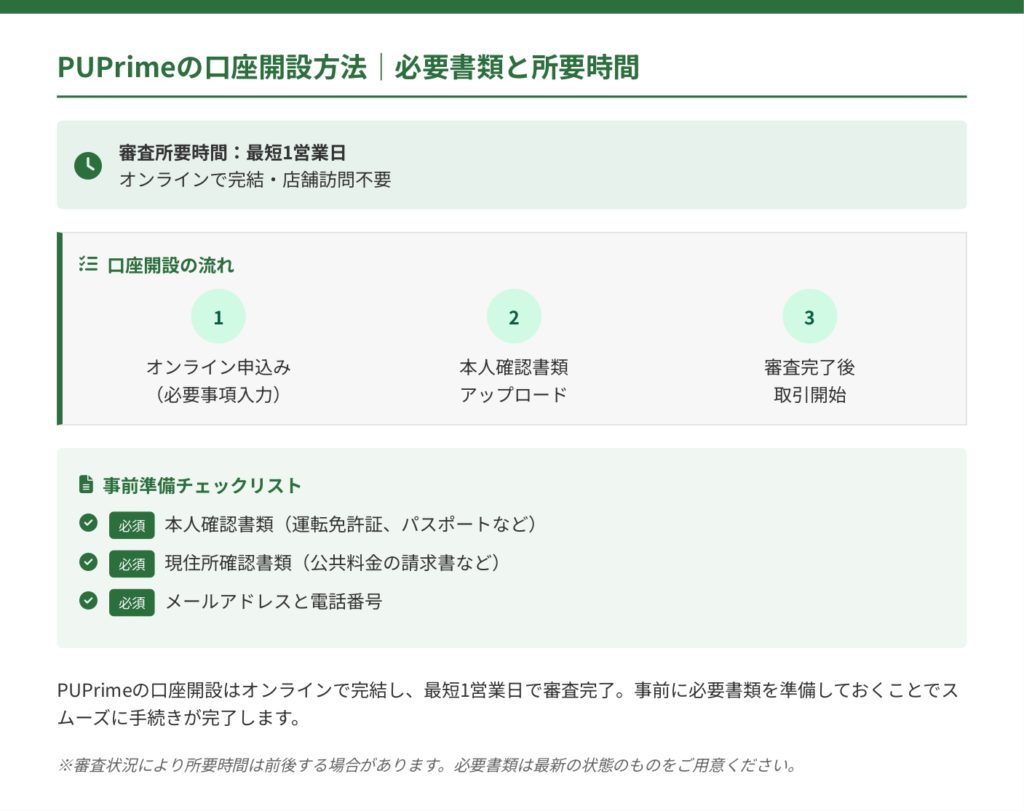Click the 本人確認書類 アップロード step label
The height and width of the screenshot is (811, 1024).
(x=513, y=381)
